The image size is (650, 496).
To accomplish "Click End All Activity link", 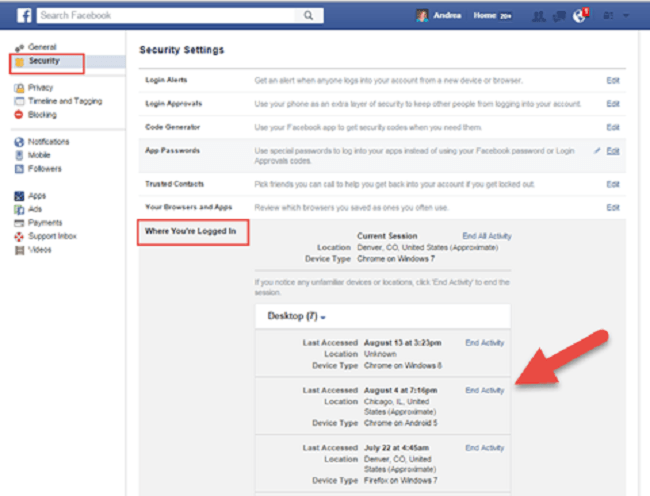I will pos(487,236).
